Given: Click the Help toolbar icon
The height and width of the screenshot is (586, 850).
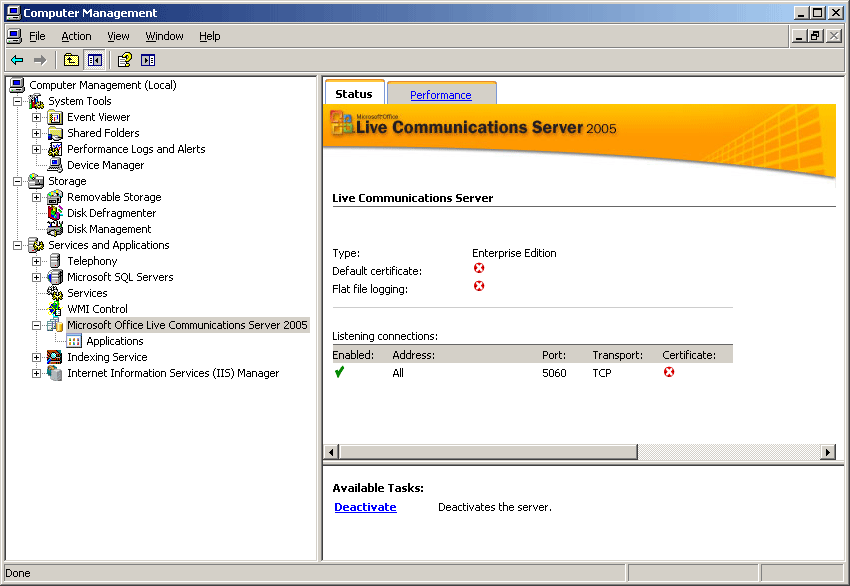Looking at the screenshot, I should tap(125, 60).
